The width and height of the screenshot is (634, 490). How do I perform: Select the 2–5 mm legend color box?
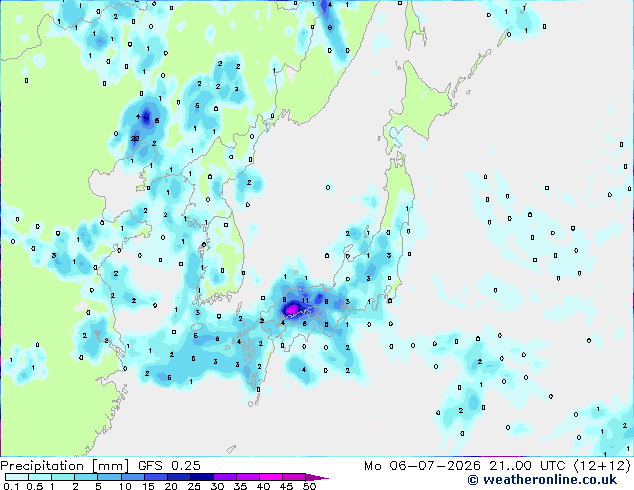click(86, 477)
